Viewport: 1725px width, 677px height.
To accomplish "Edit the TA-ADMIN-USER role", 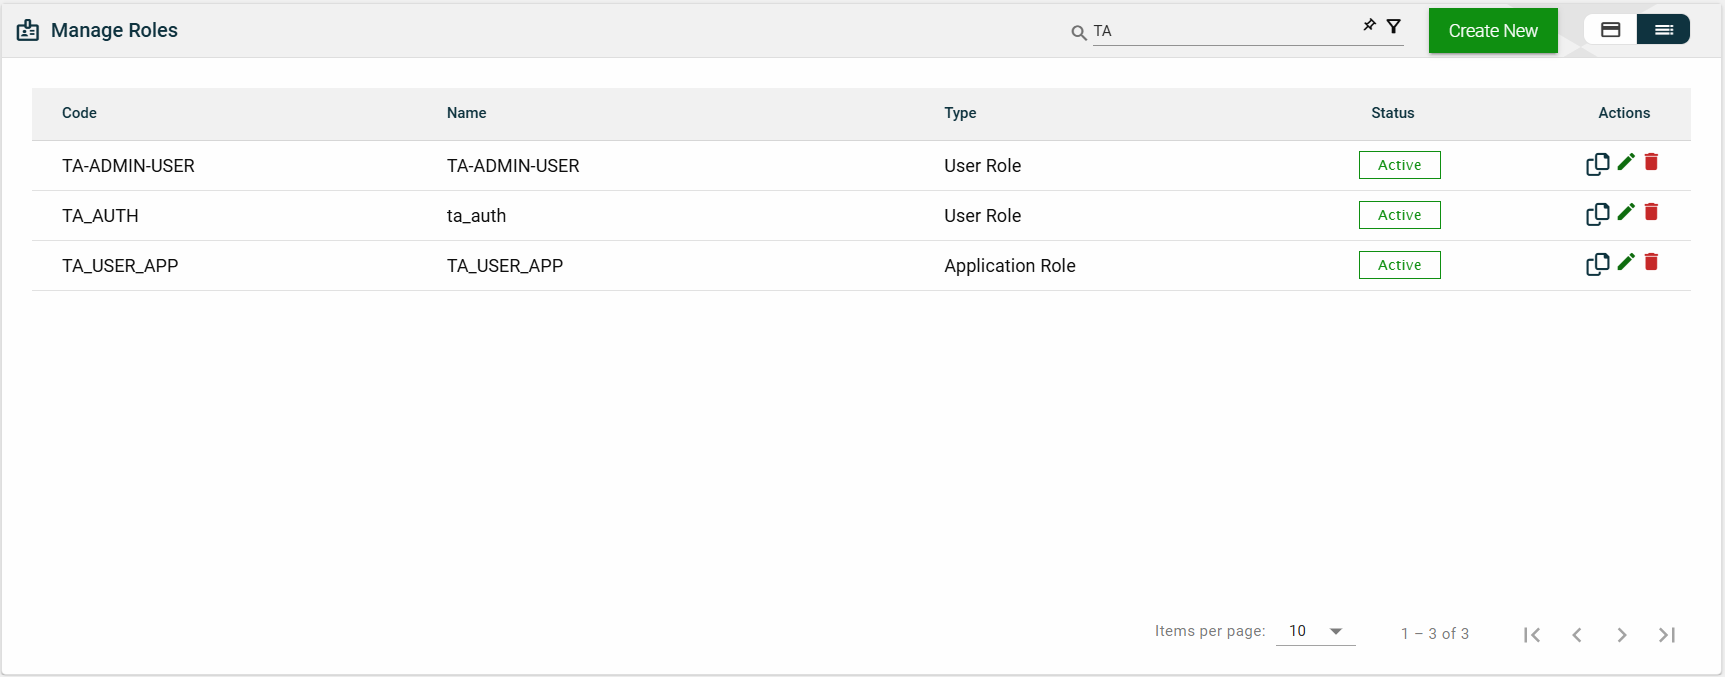I will point(1626,162).
